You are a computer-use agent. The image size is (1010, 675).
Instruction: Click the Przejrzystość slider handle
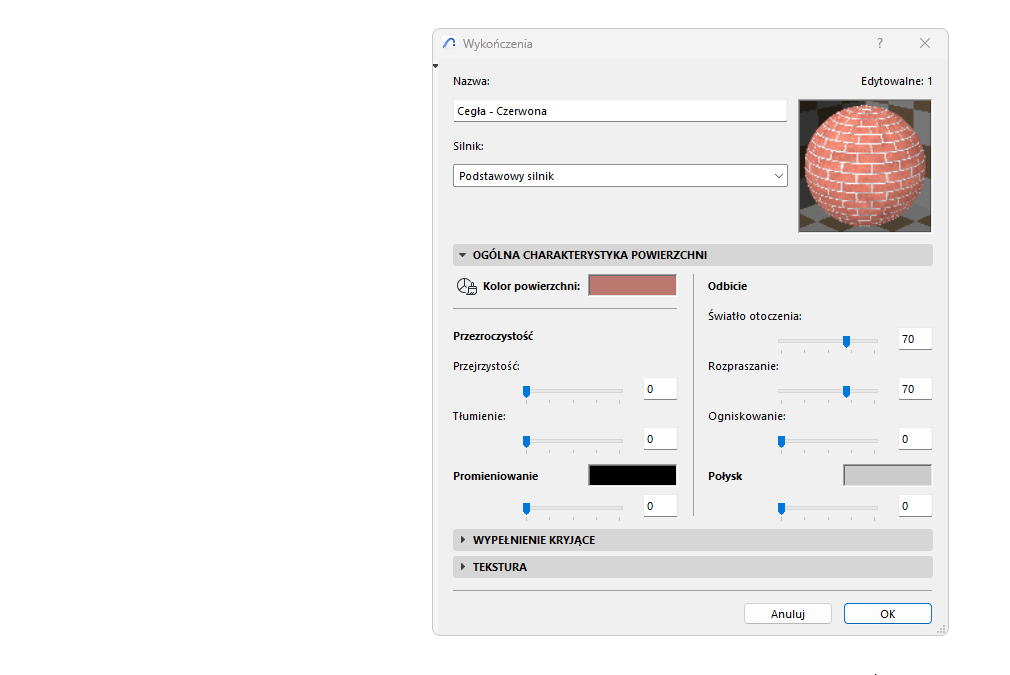[526, 392]
